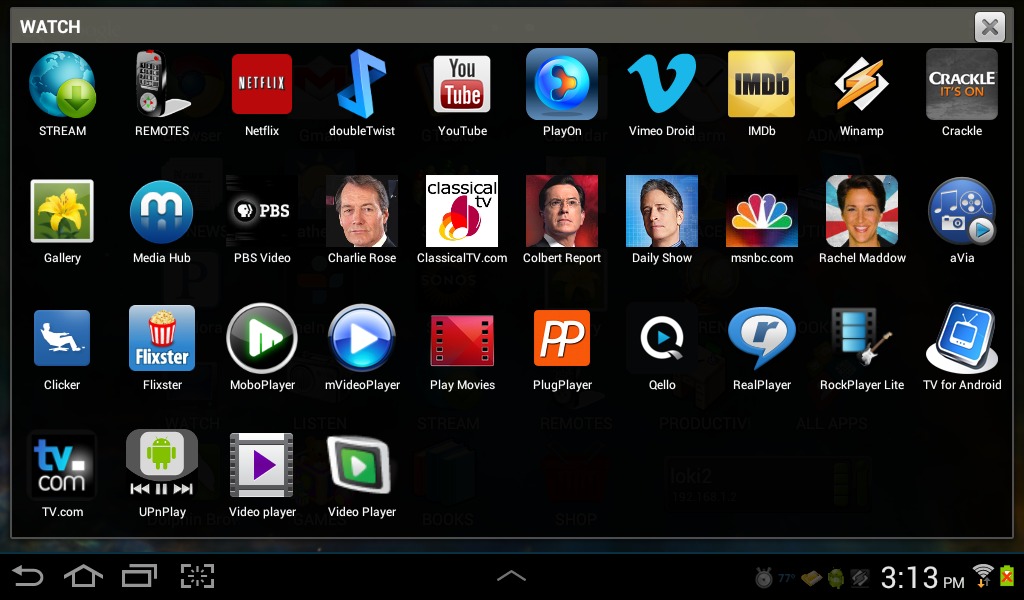Open the Qello app
This screenshot has height=600, width=1024.
click(662, 338)
